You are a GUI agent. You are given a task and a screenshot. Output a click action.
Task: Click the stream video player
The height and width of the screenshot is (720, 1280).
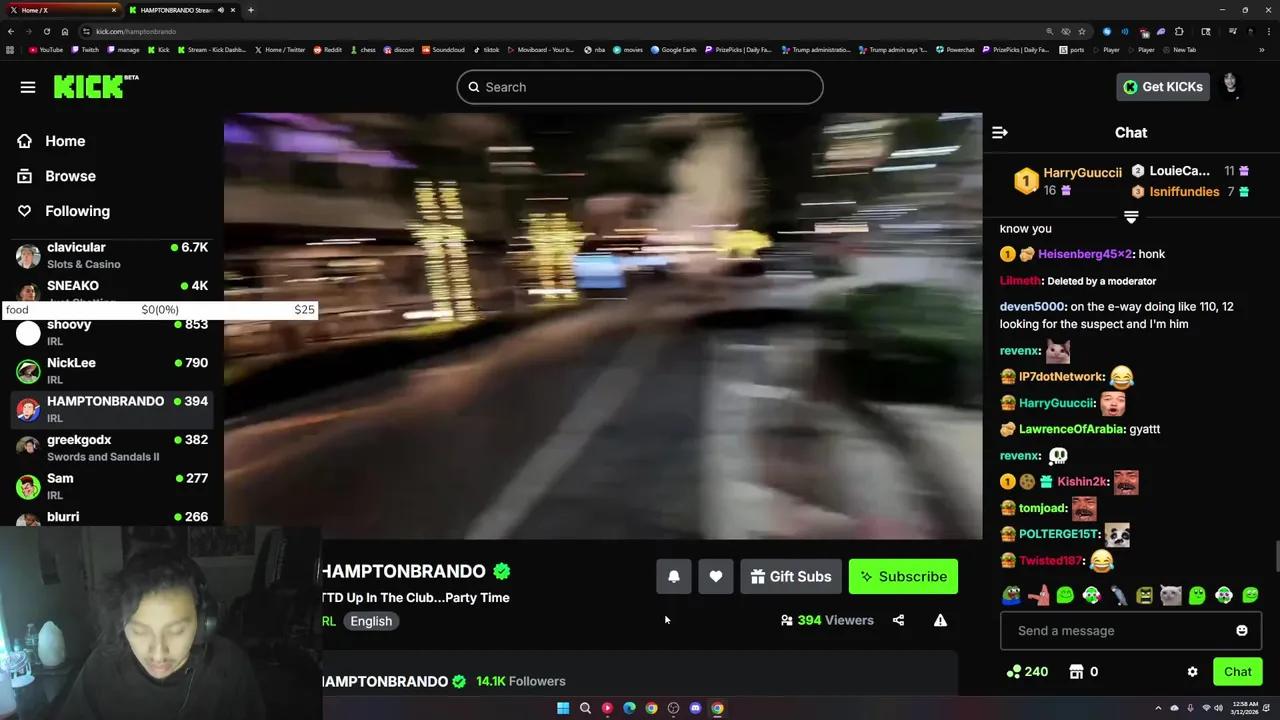tap(603, 326)
